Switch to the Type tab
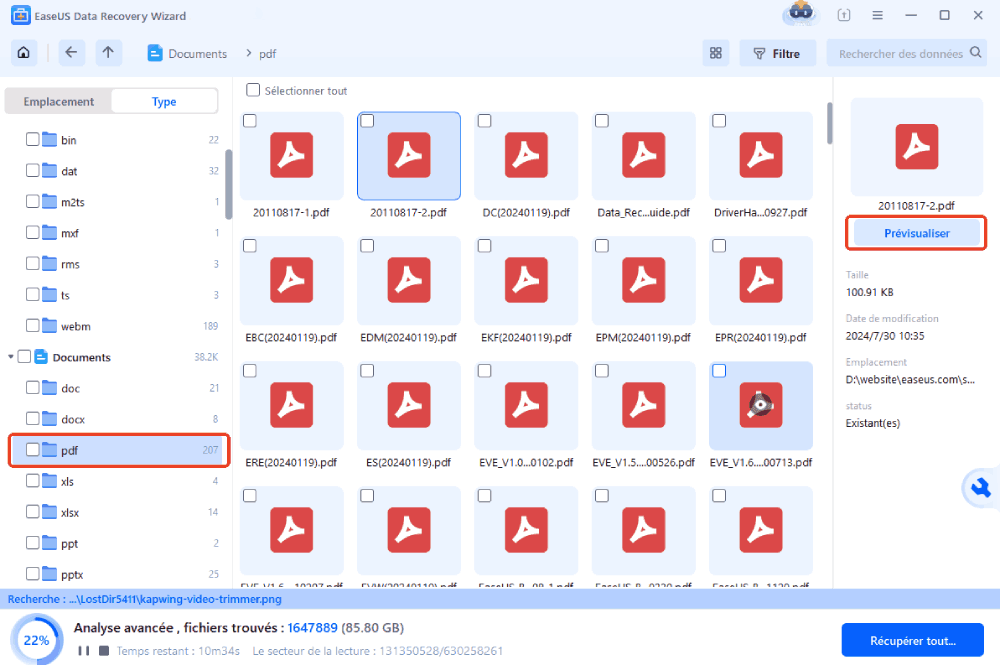The width and height of the screenshot is (1000, 665). point(164,101)
